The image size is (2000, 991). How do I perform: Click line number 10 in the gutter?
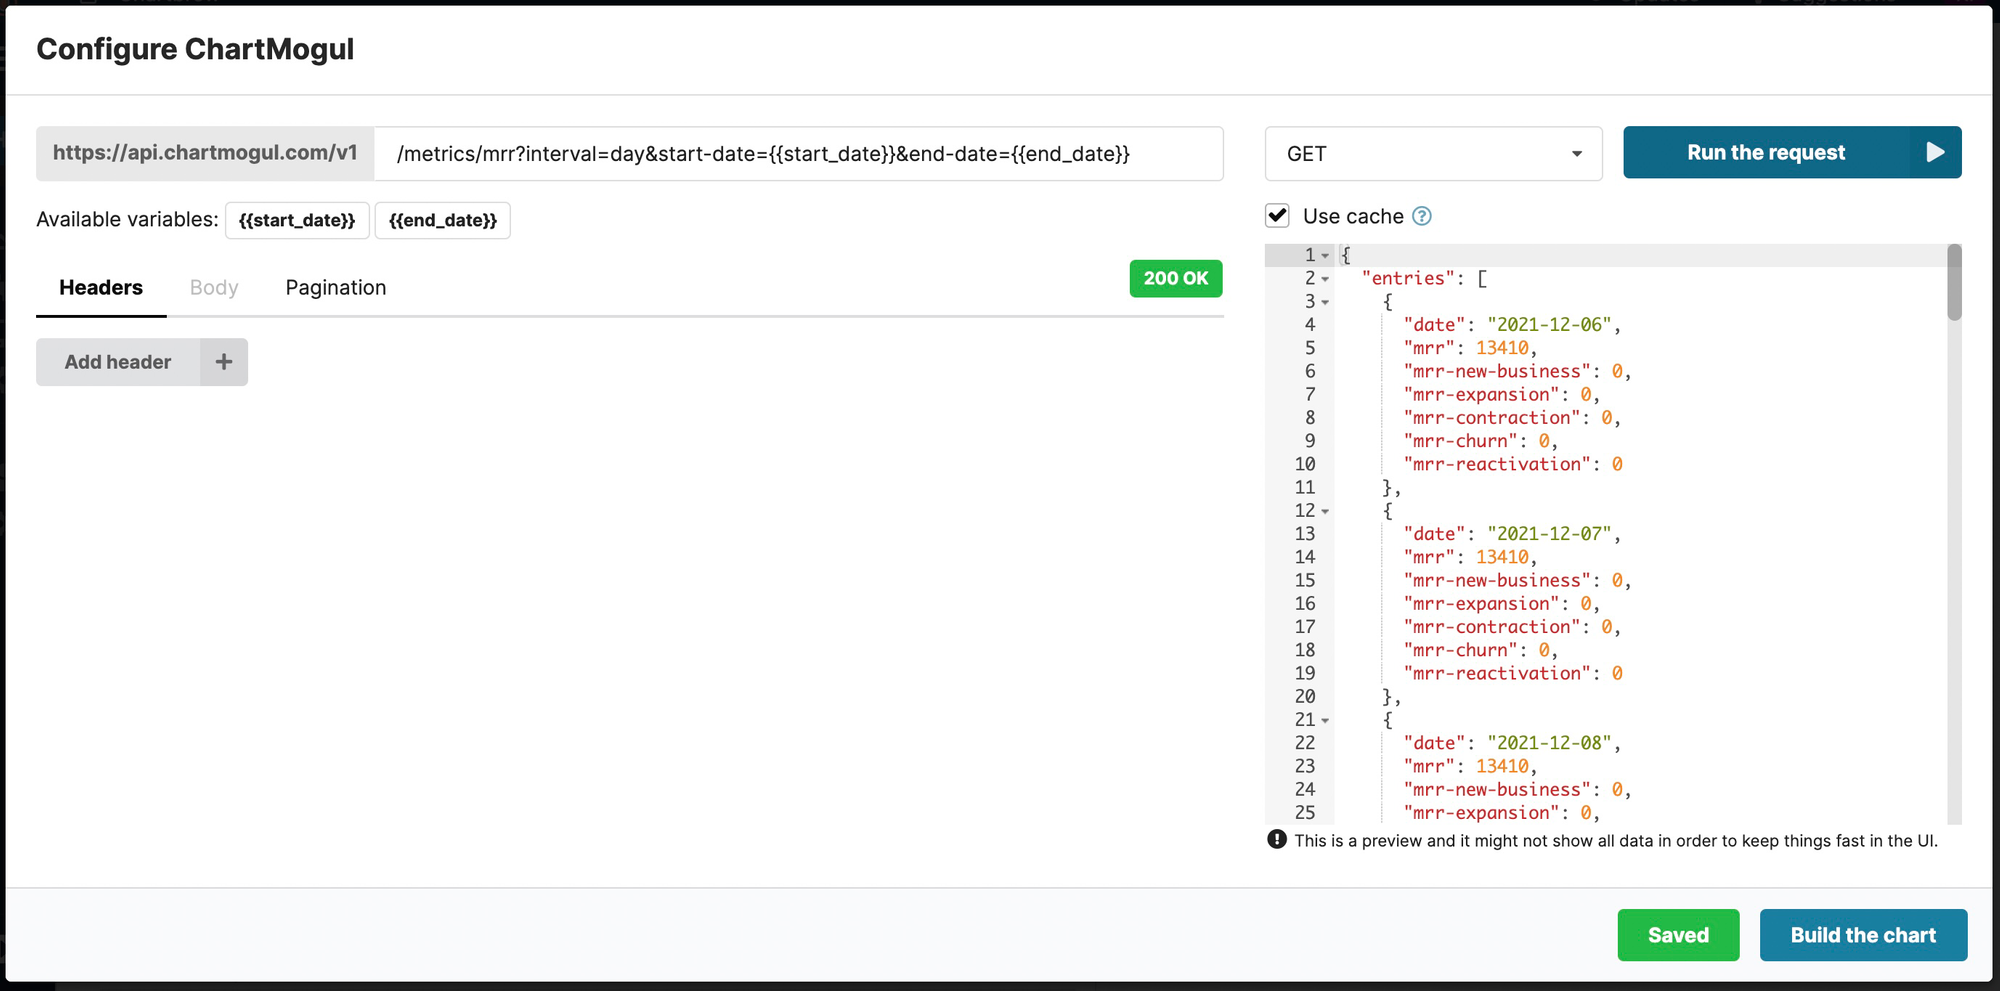(x=1305, y=464)
